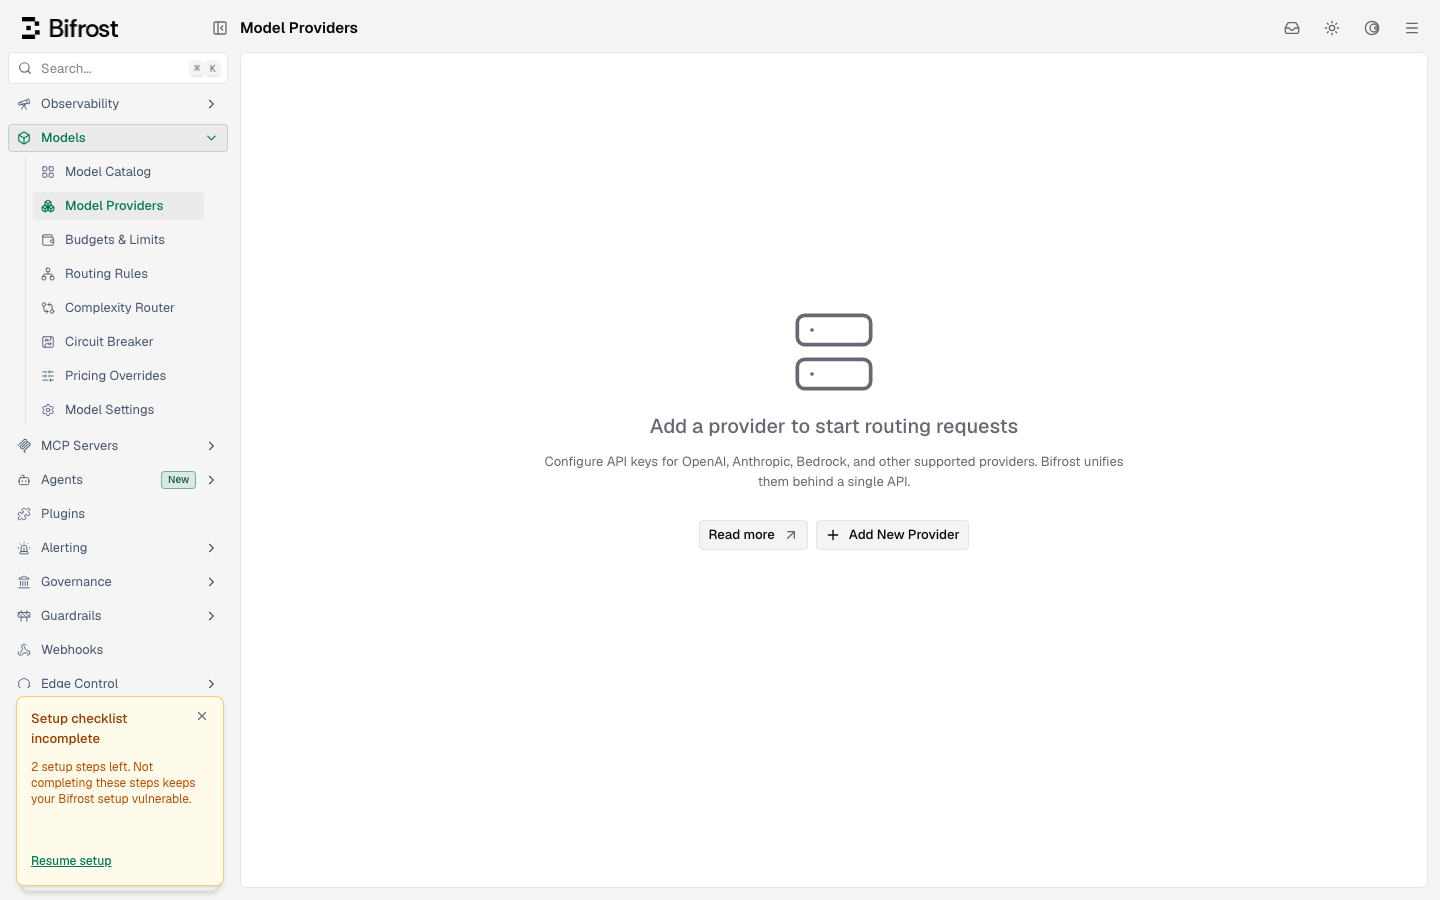The image size is (1440, 900).
Task: Click Add New Provider button
Action: tap(892, 535)
